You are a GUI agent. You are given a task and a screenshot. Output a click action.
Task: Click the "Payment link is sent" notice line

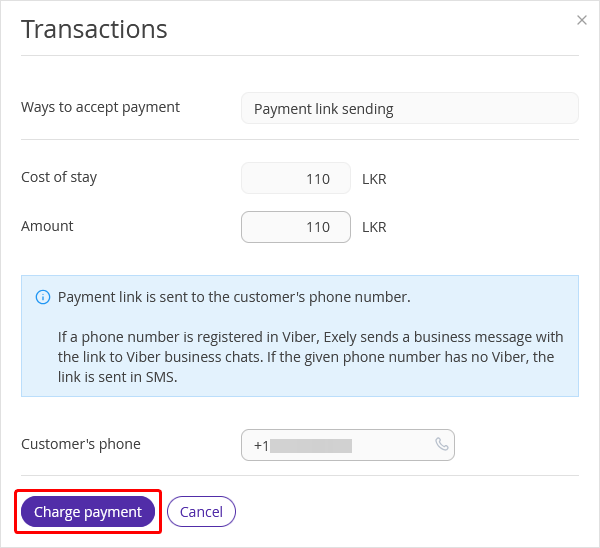pyautogui.click(x=234, y=297)
